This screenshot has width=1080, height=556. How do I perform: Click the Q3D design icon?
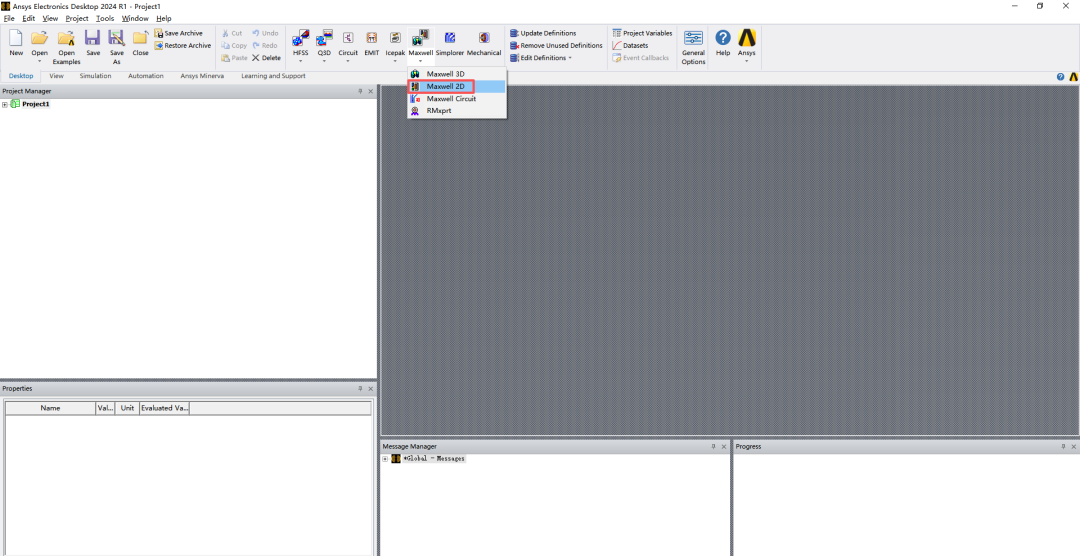pos(324,38)
